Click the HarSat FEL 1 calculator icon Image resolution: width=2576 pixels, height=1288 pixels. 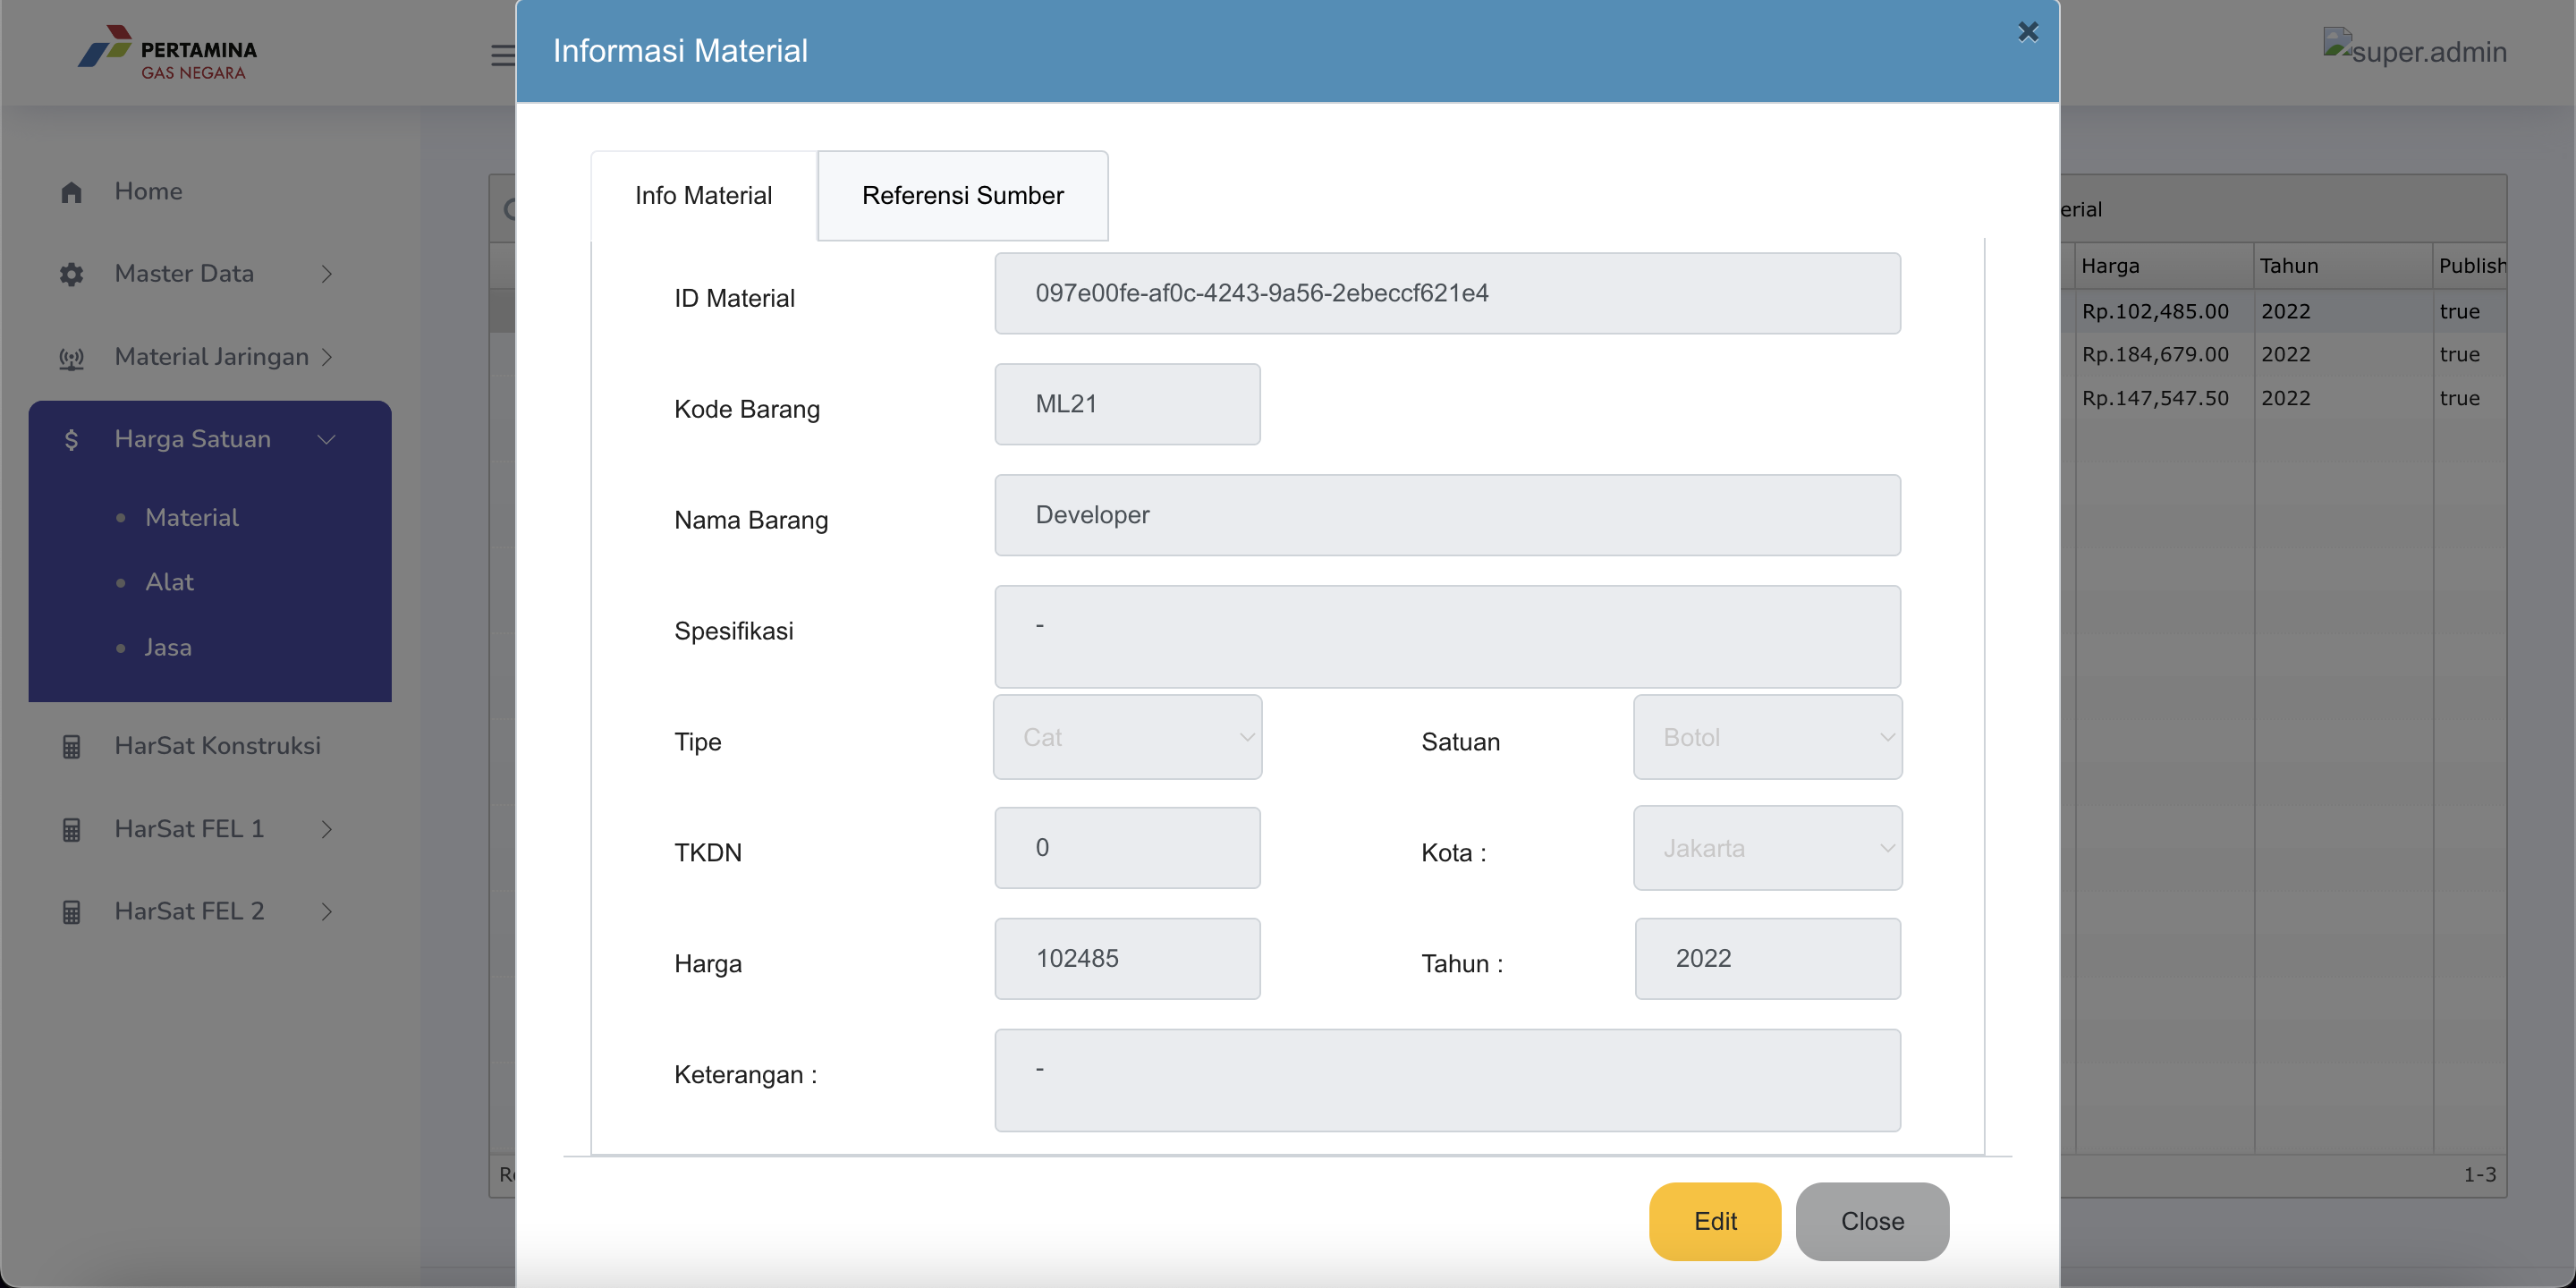(71, 830)
